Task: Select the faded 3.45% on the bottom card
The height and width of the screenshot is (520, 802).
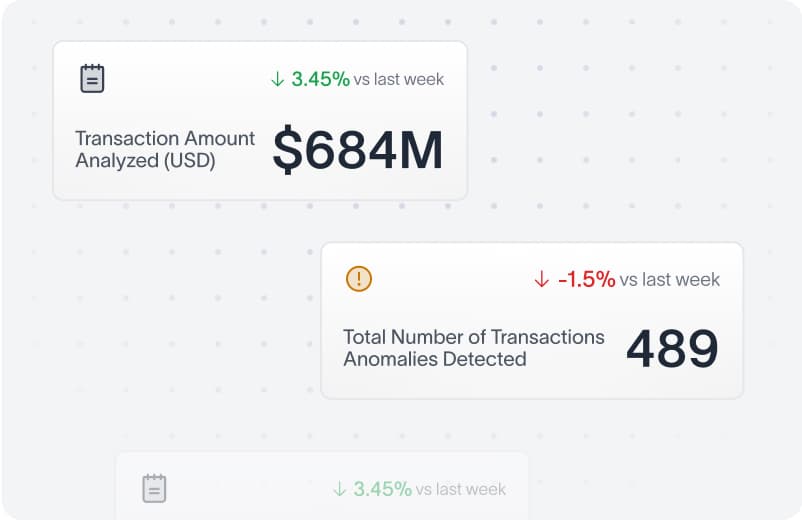Action: [x=382, y=489]
